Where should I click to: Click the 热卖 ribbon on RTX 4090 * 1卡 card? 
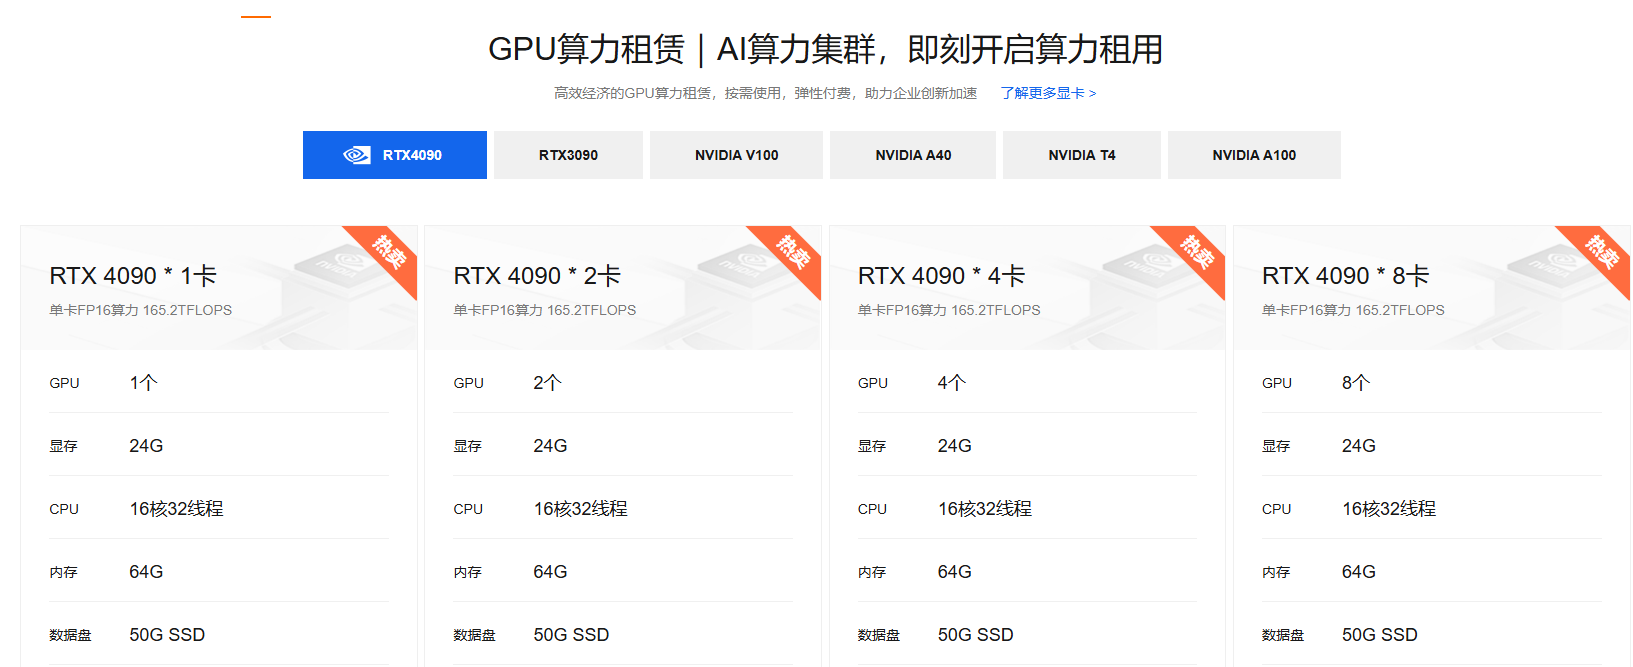pos(388,253)
